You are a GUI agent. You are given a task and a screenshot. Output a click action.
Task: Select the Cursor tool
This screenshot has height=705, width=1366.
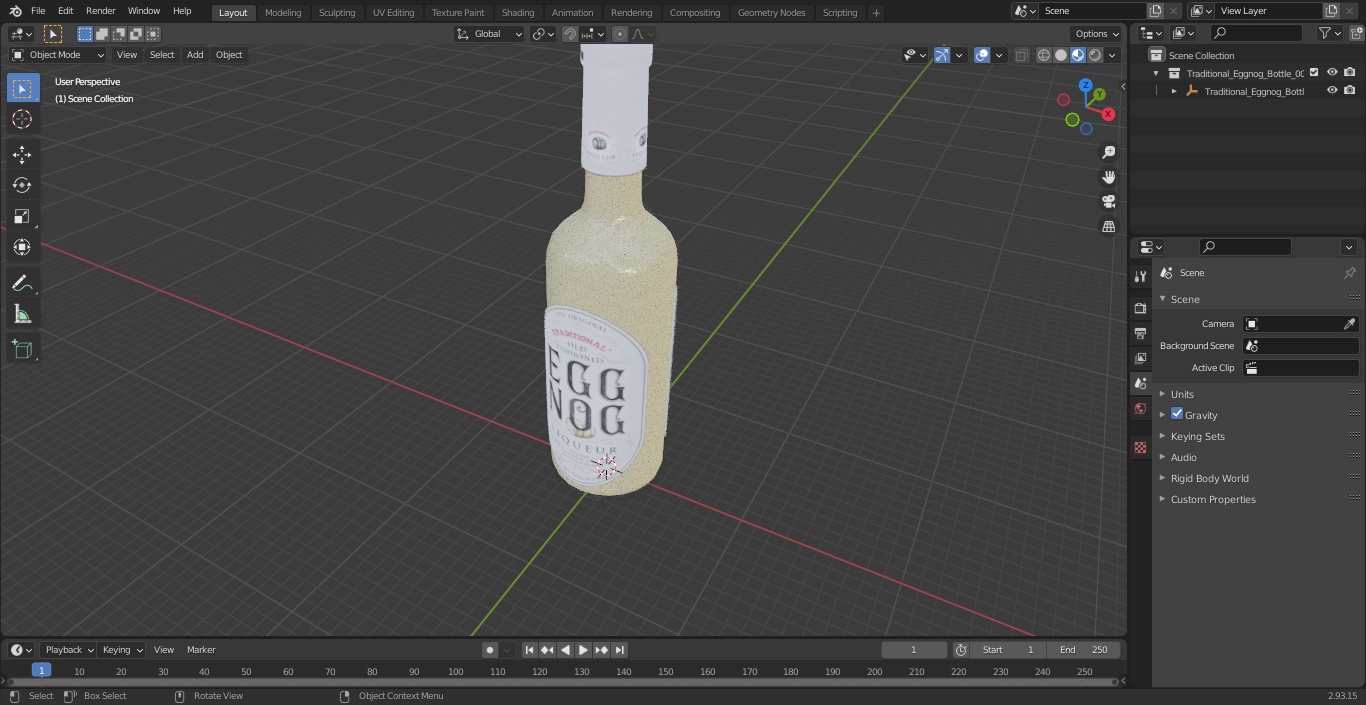coord(22,119)
